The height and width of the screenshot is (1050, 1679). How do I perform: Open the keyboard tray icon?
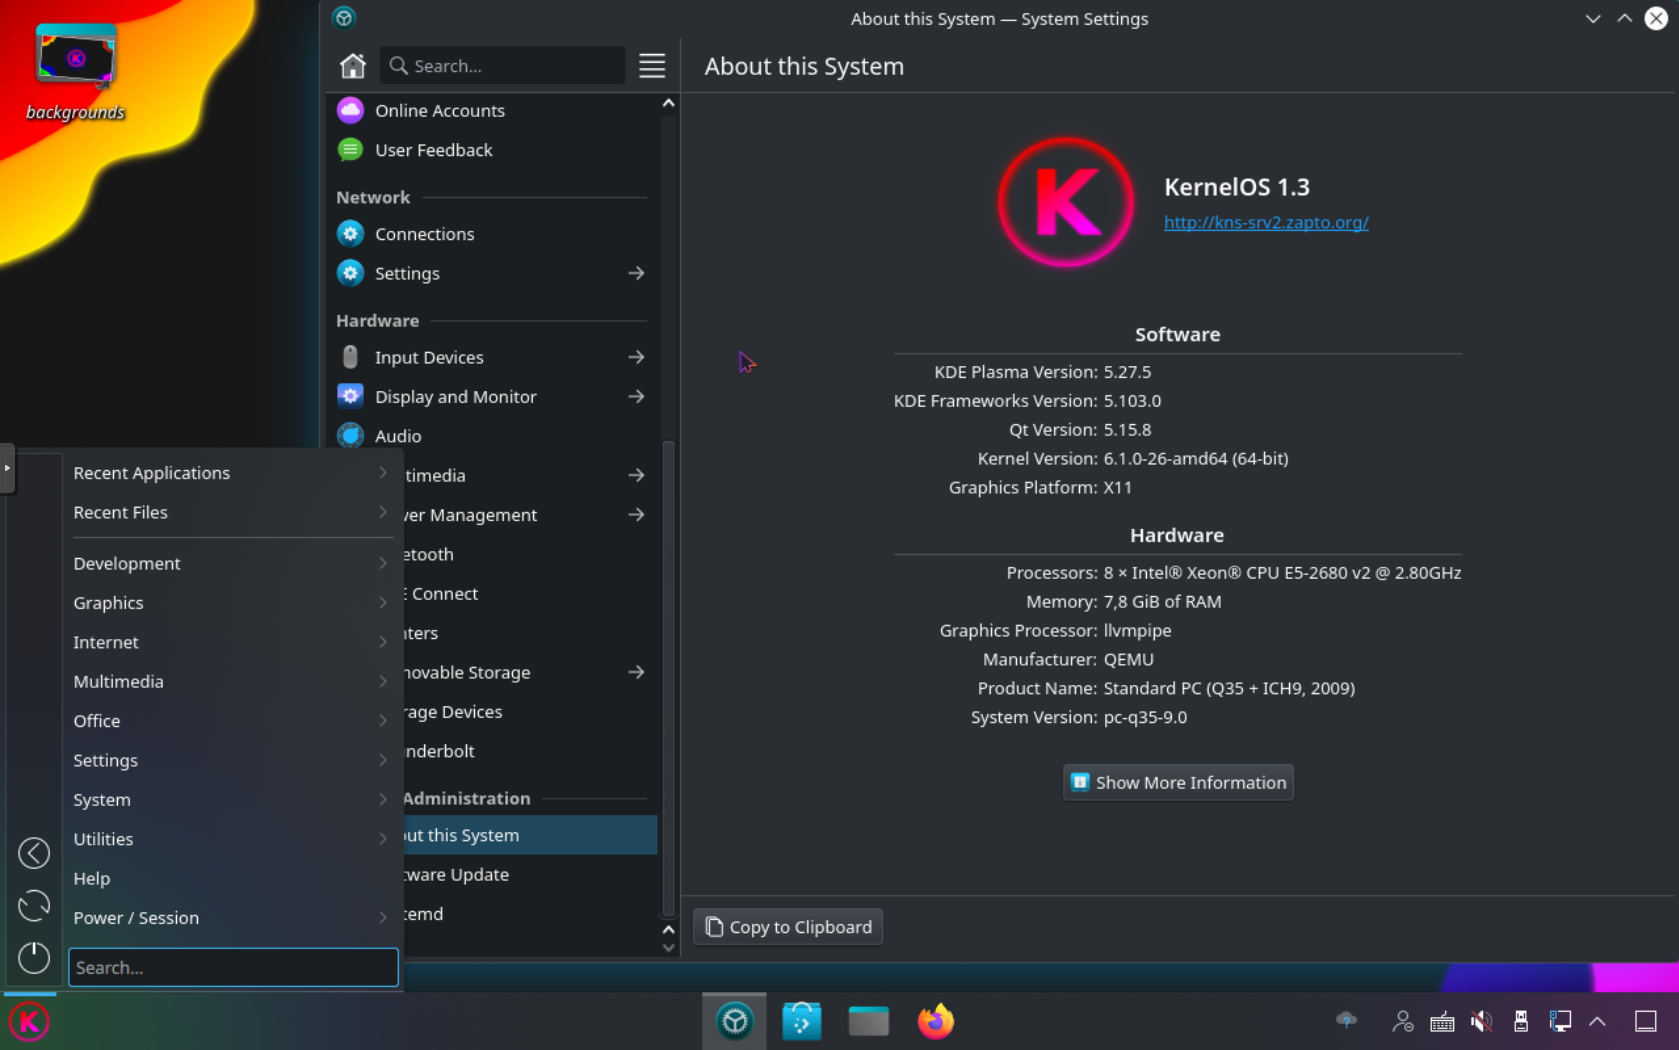click(x=1442, y=1021)
